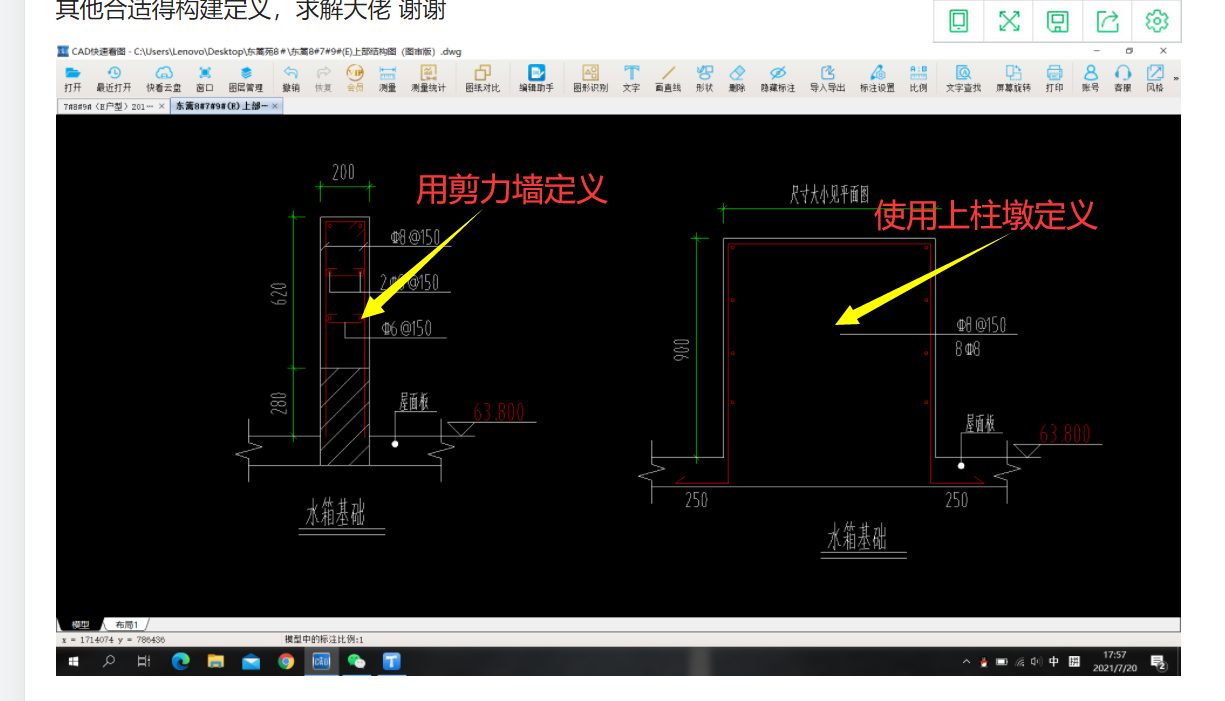
Task: Open 快看云盘 cloud drive
Action: click(x=164, y=78)
